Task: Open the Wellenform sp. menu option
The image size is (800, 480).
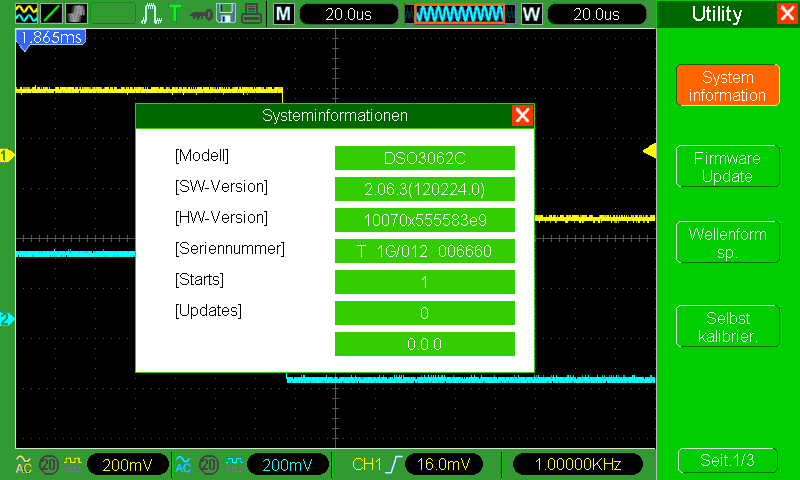Action: [728, 242]
